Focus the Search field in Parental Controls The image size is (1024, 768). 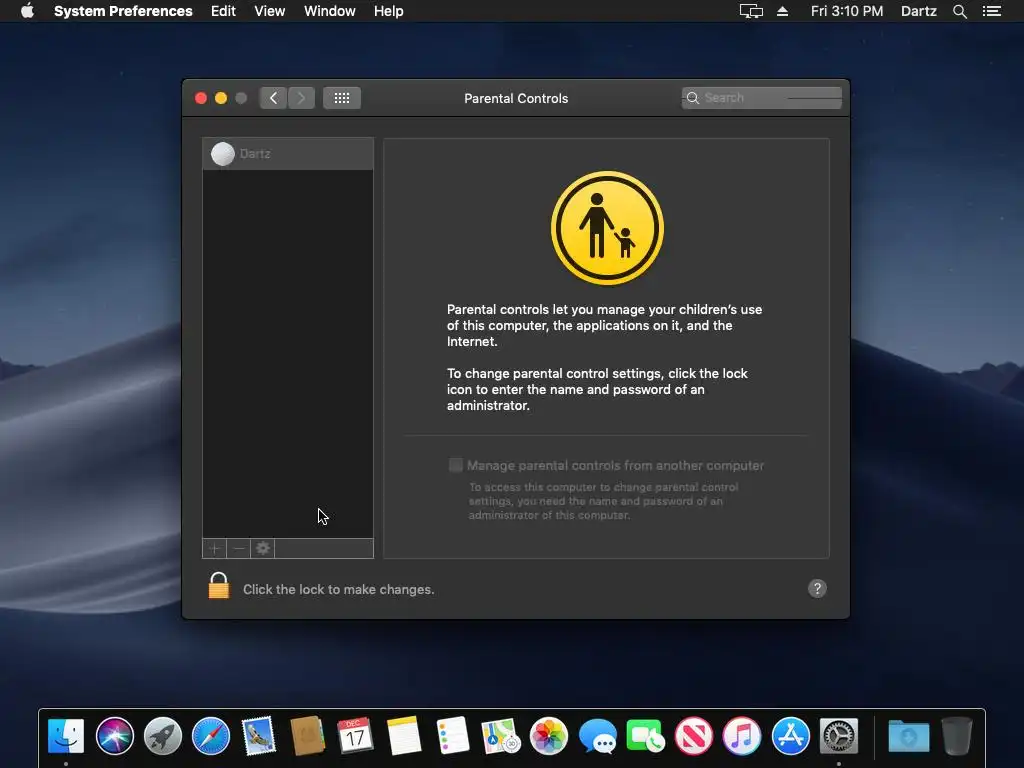[761, 98]
